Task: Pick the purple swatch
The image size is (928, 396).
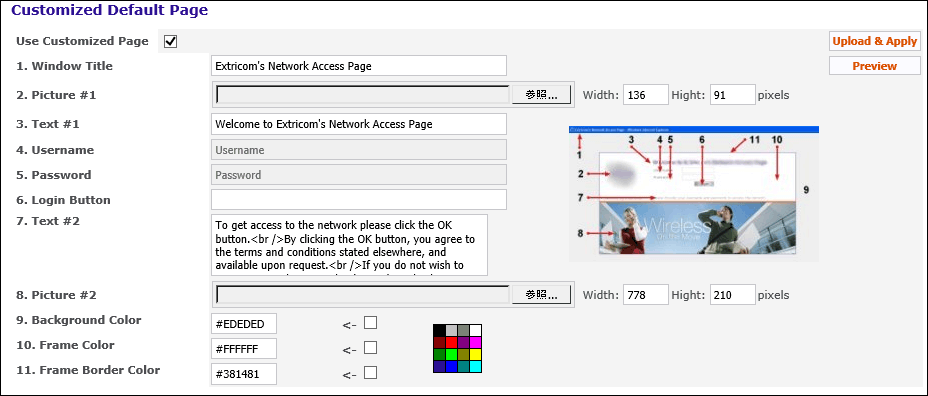Action: tap(463, 342)
